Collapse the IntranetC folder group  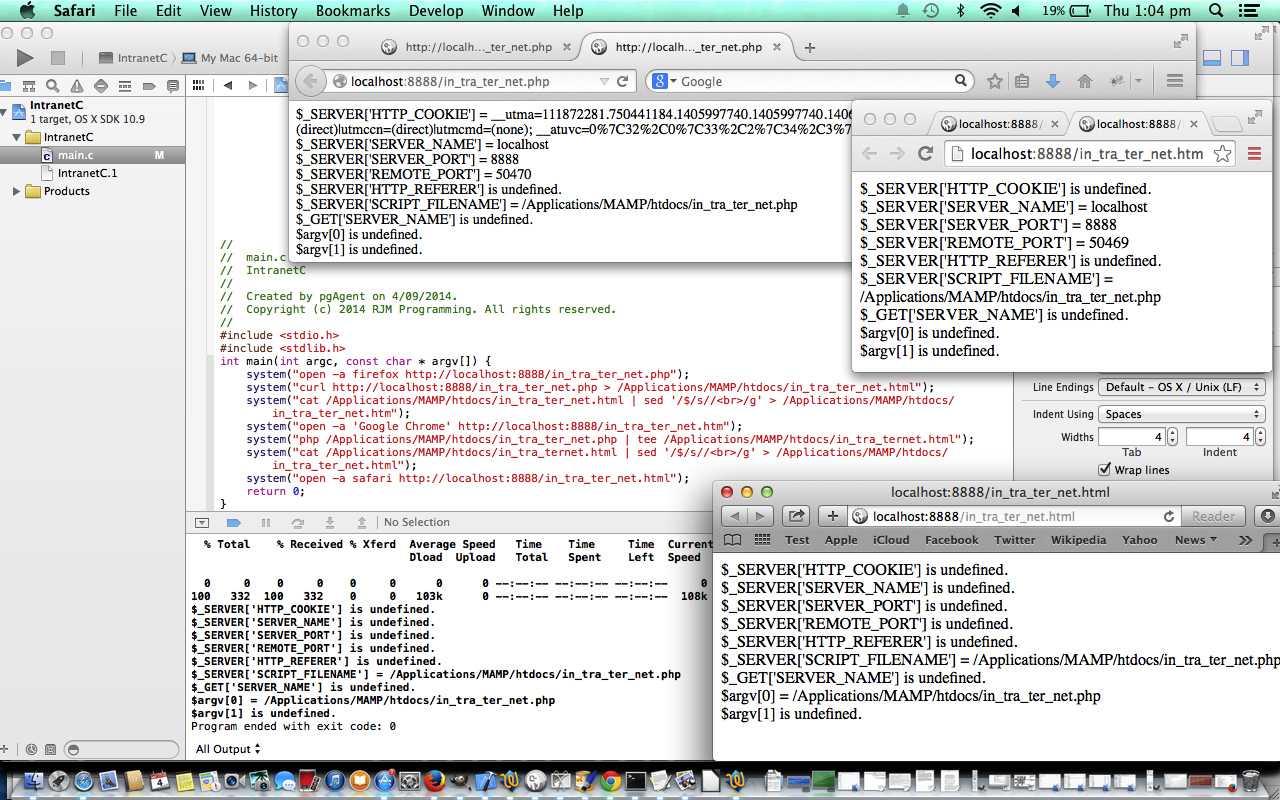point(16,137)
